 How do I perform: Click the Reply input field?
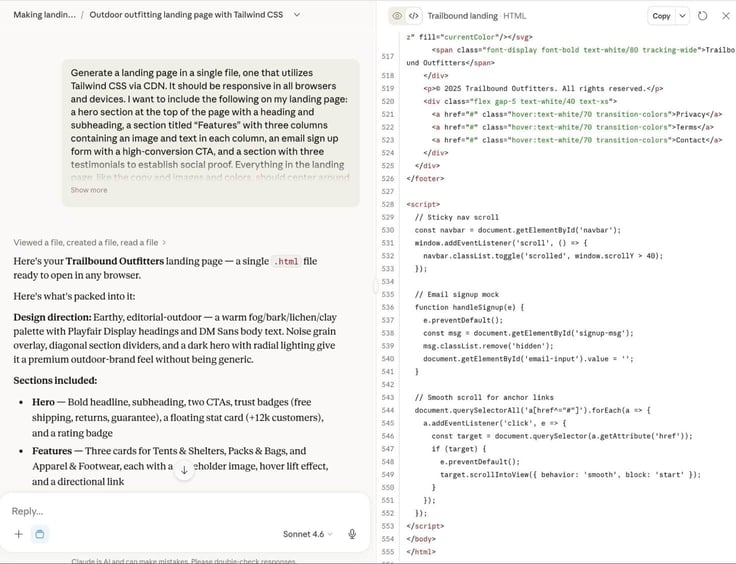coord(185,511)
